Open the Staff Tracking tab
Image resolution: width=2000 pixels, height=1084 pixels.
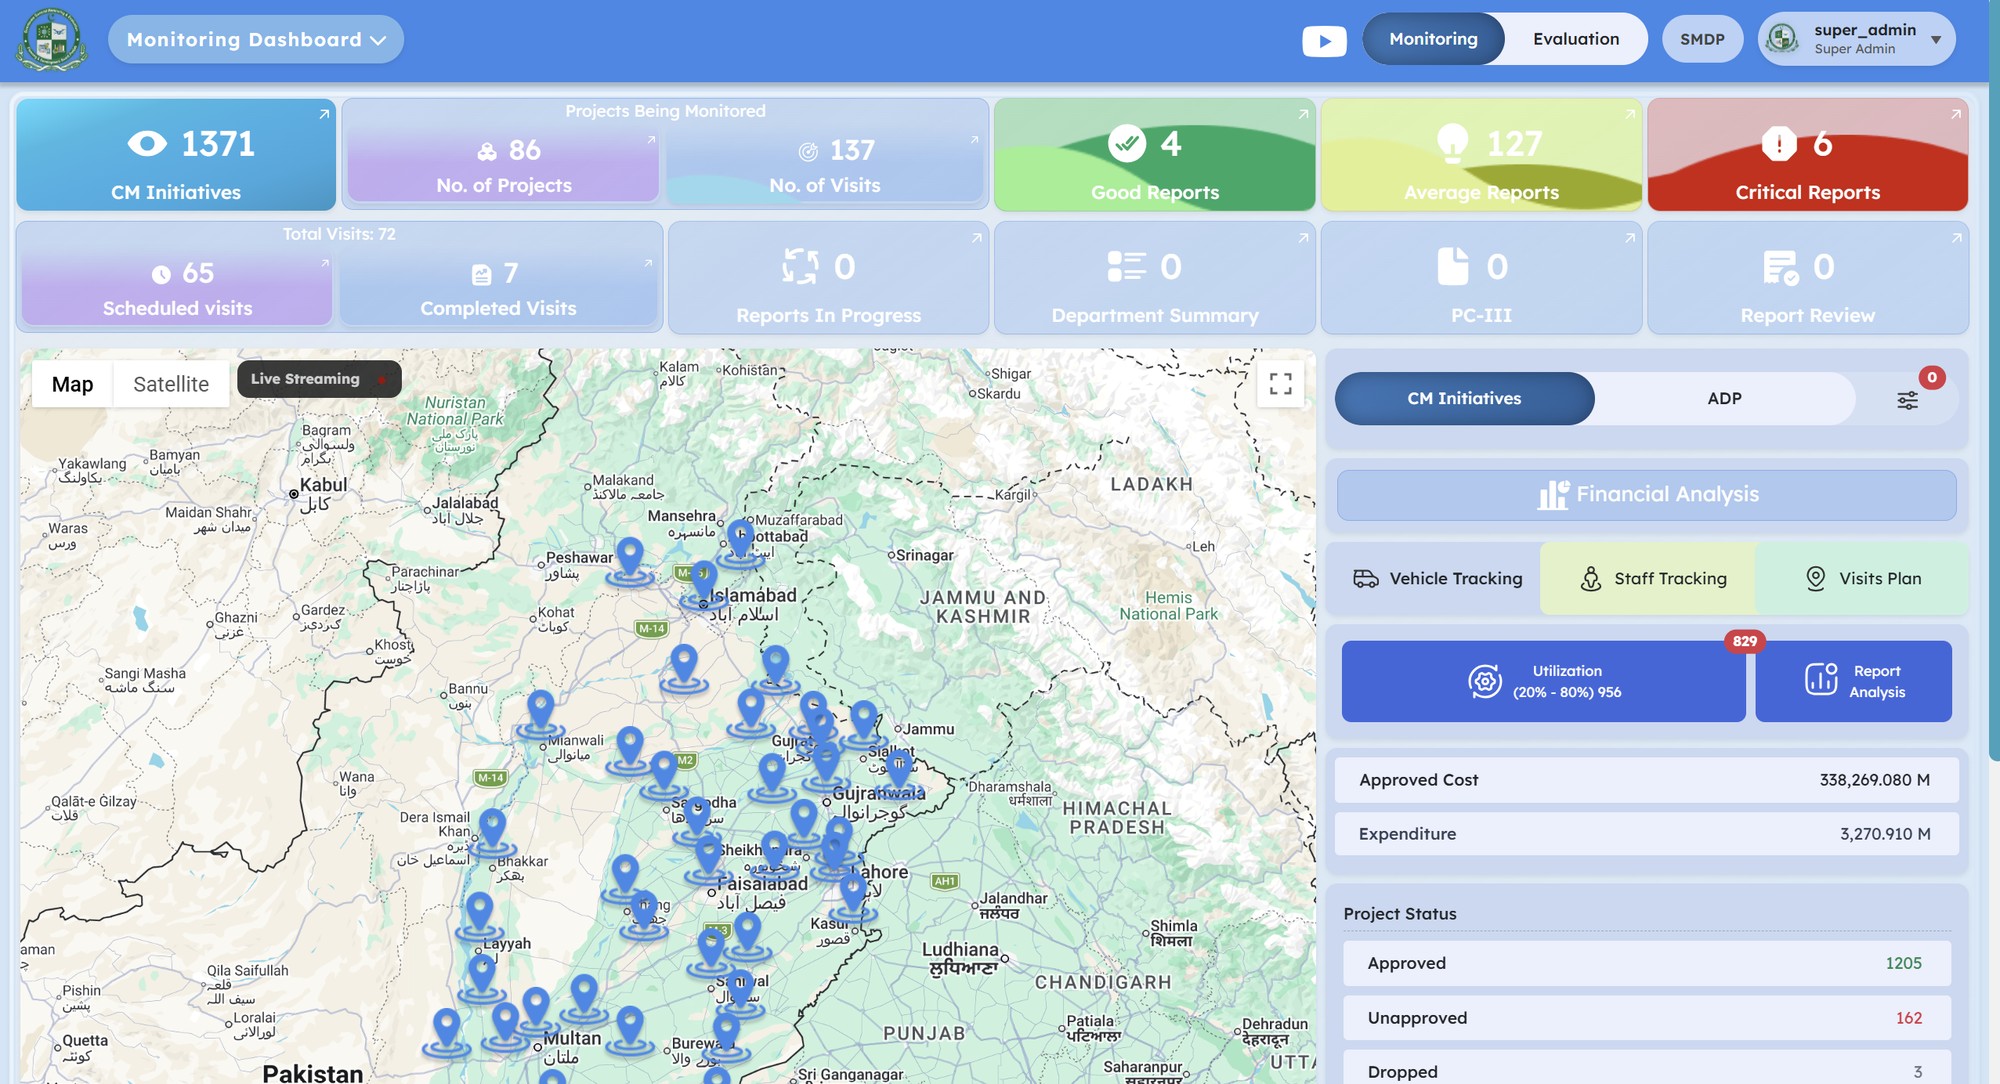[1653, 578]
